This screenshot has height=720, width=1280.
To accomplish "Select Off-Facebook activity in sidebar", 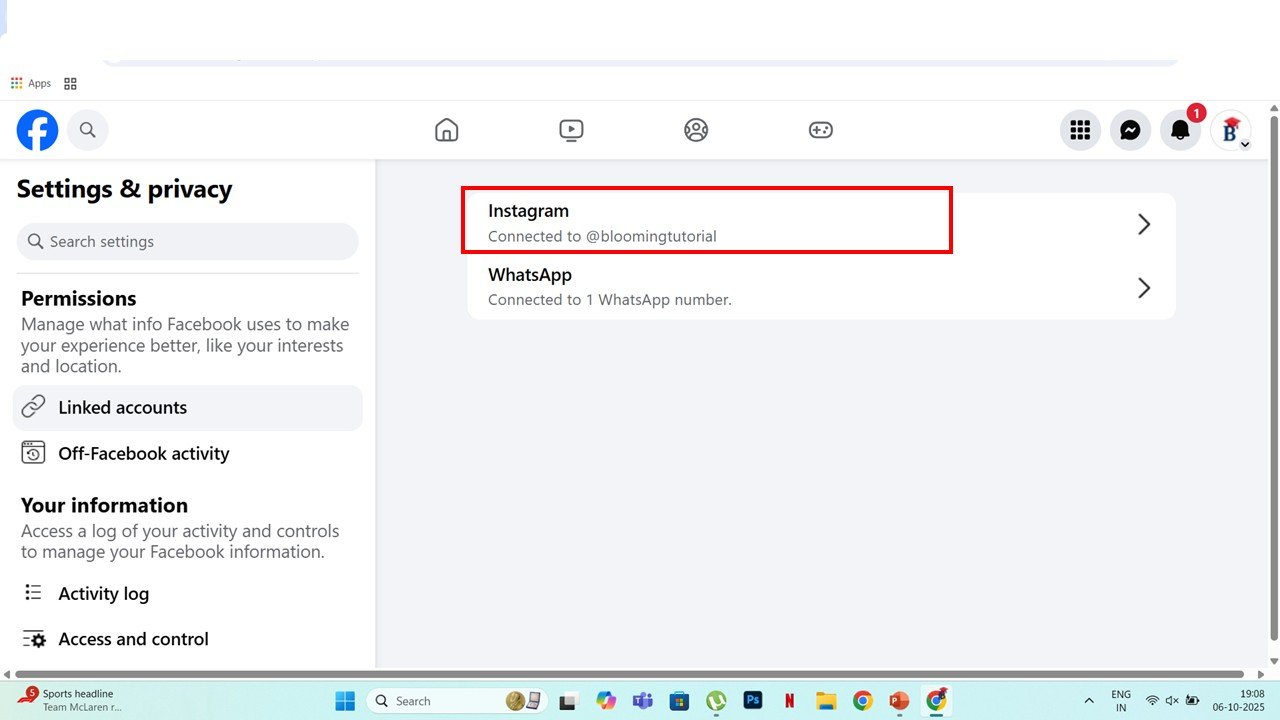I will [x=143, y=454].
